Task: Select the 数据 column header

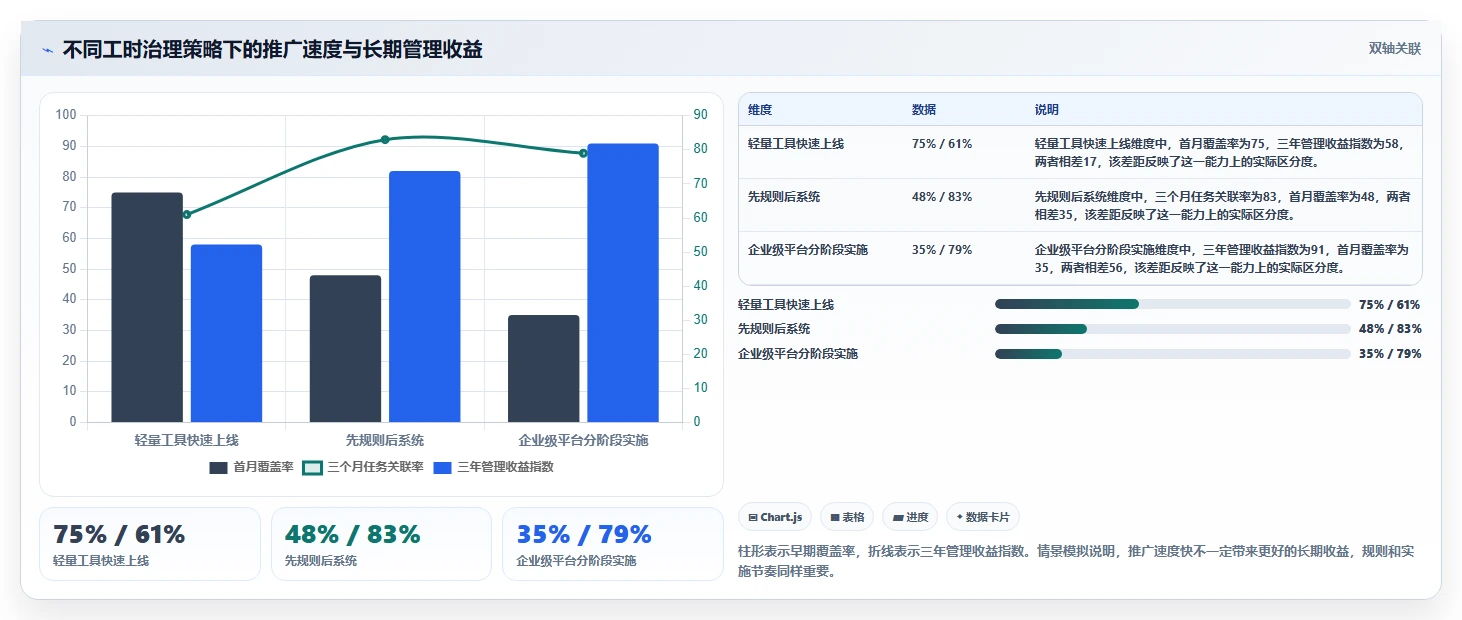Action: [924, 110]
